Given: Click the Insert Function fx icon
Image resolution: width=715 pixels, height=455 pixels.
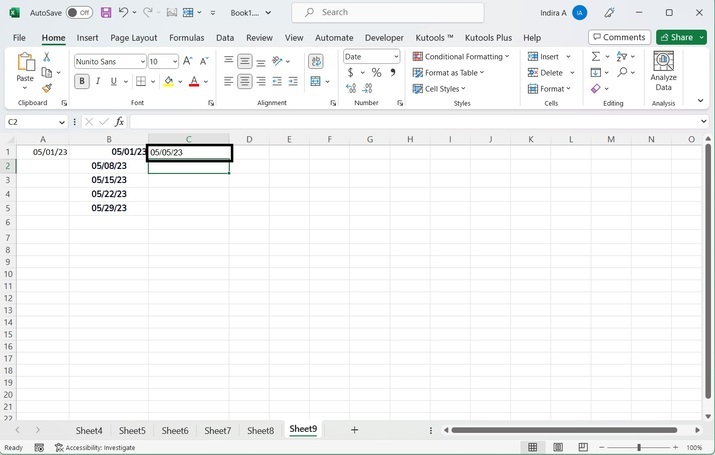Looking at the screenshot, I should (x=119, y=122).
